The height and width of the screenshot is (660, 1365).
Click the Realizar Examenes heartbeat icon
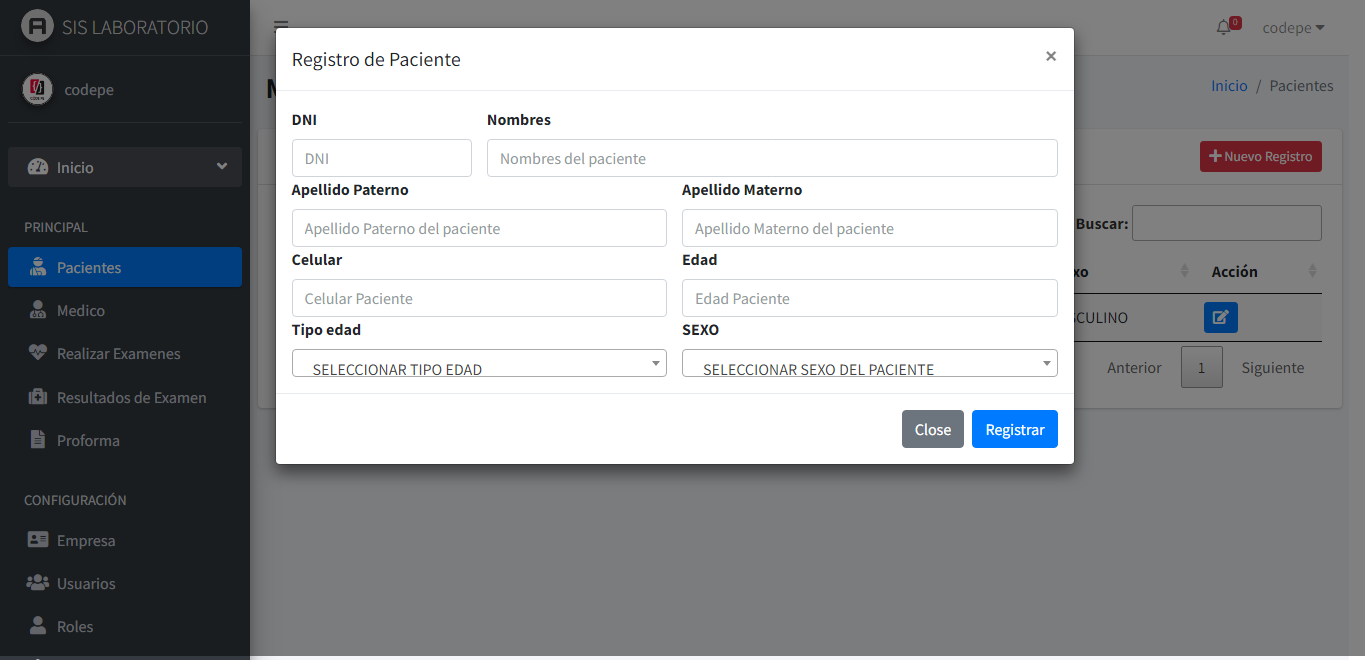point(38,354)
